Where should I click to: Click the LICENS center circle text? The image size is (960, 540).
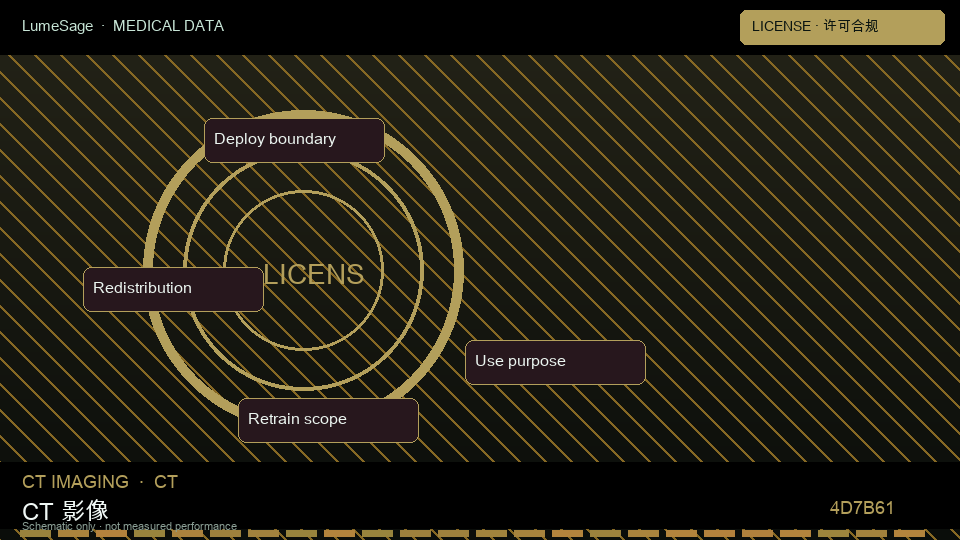pos(313,274)
